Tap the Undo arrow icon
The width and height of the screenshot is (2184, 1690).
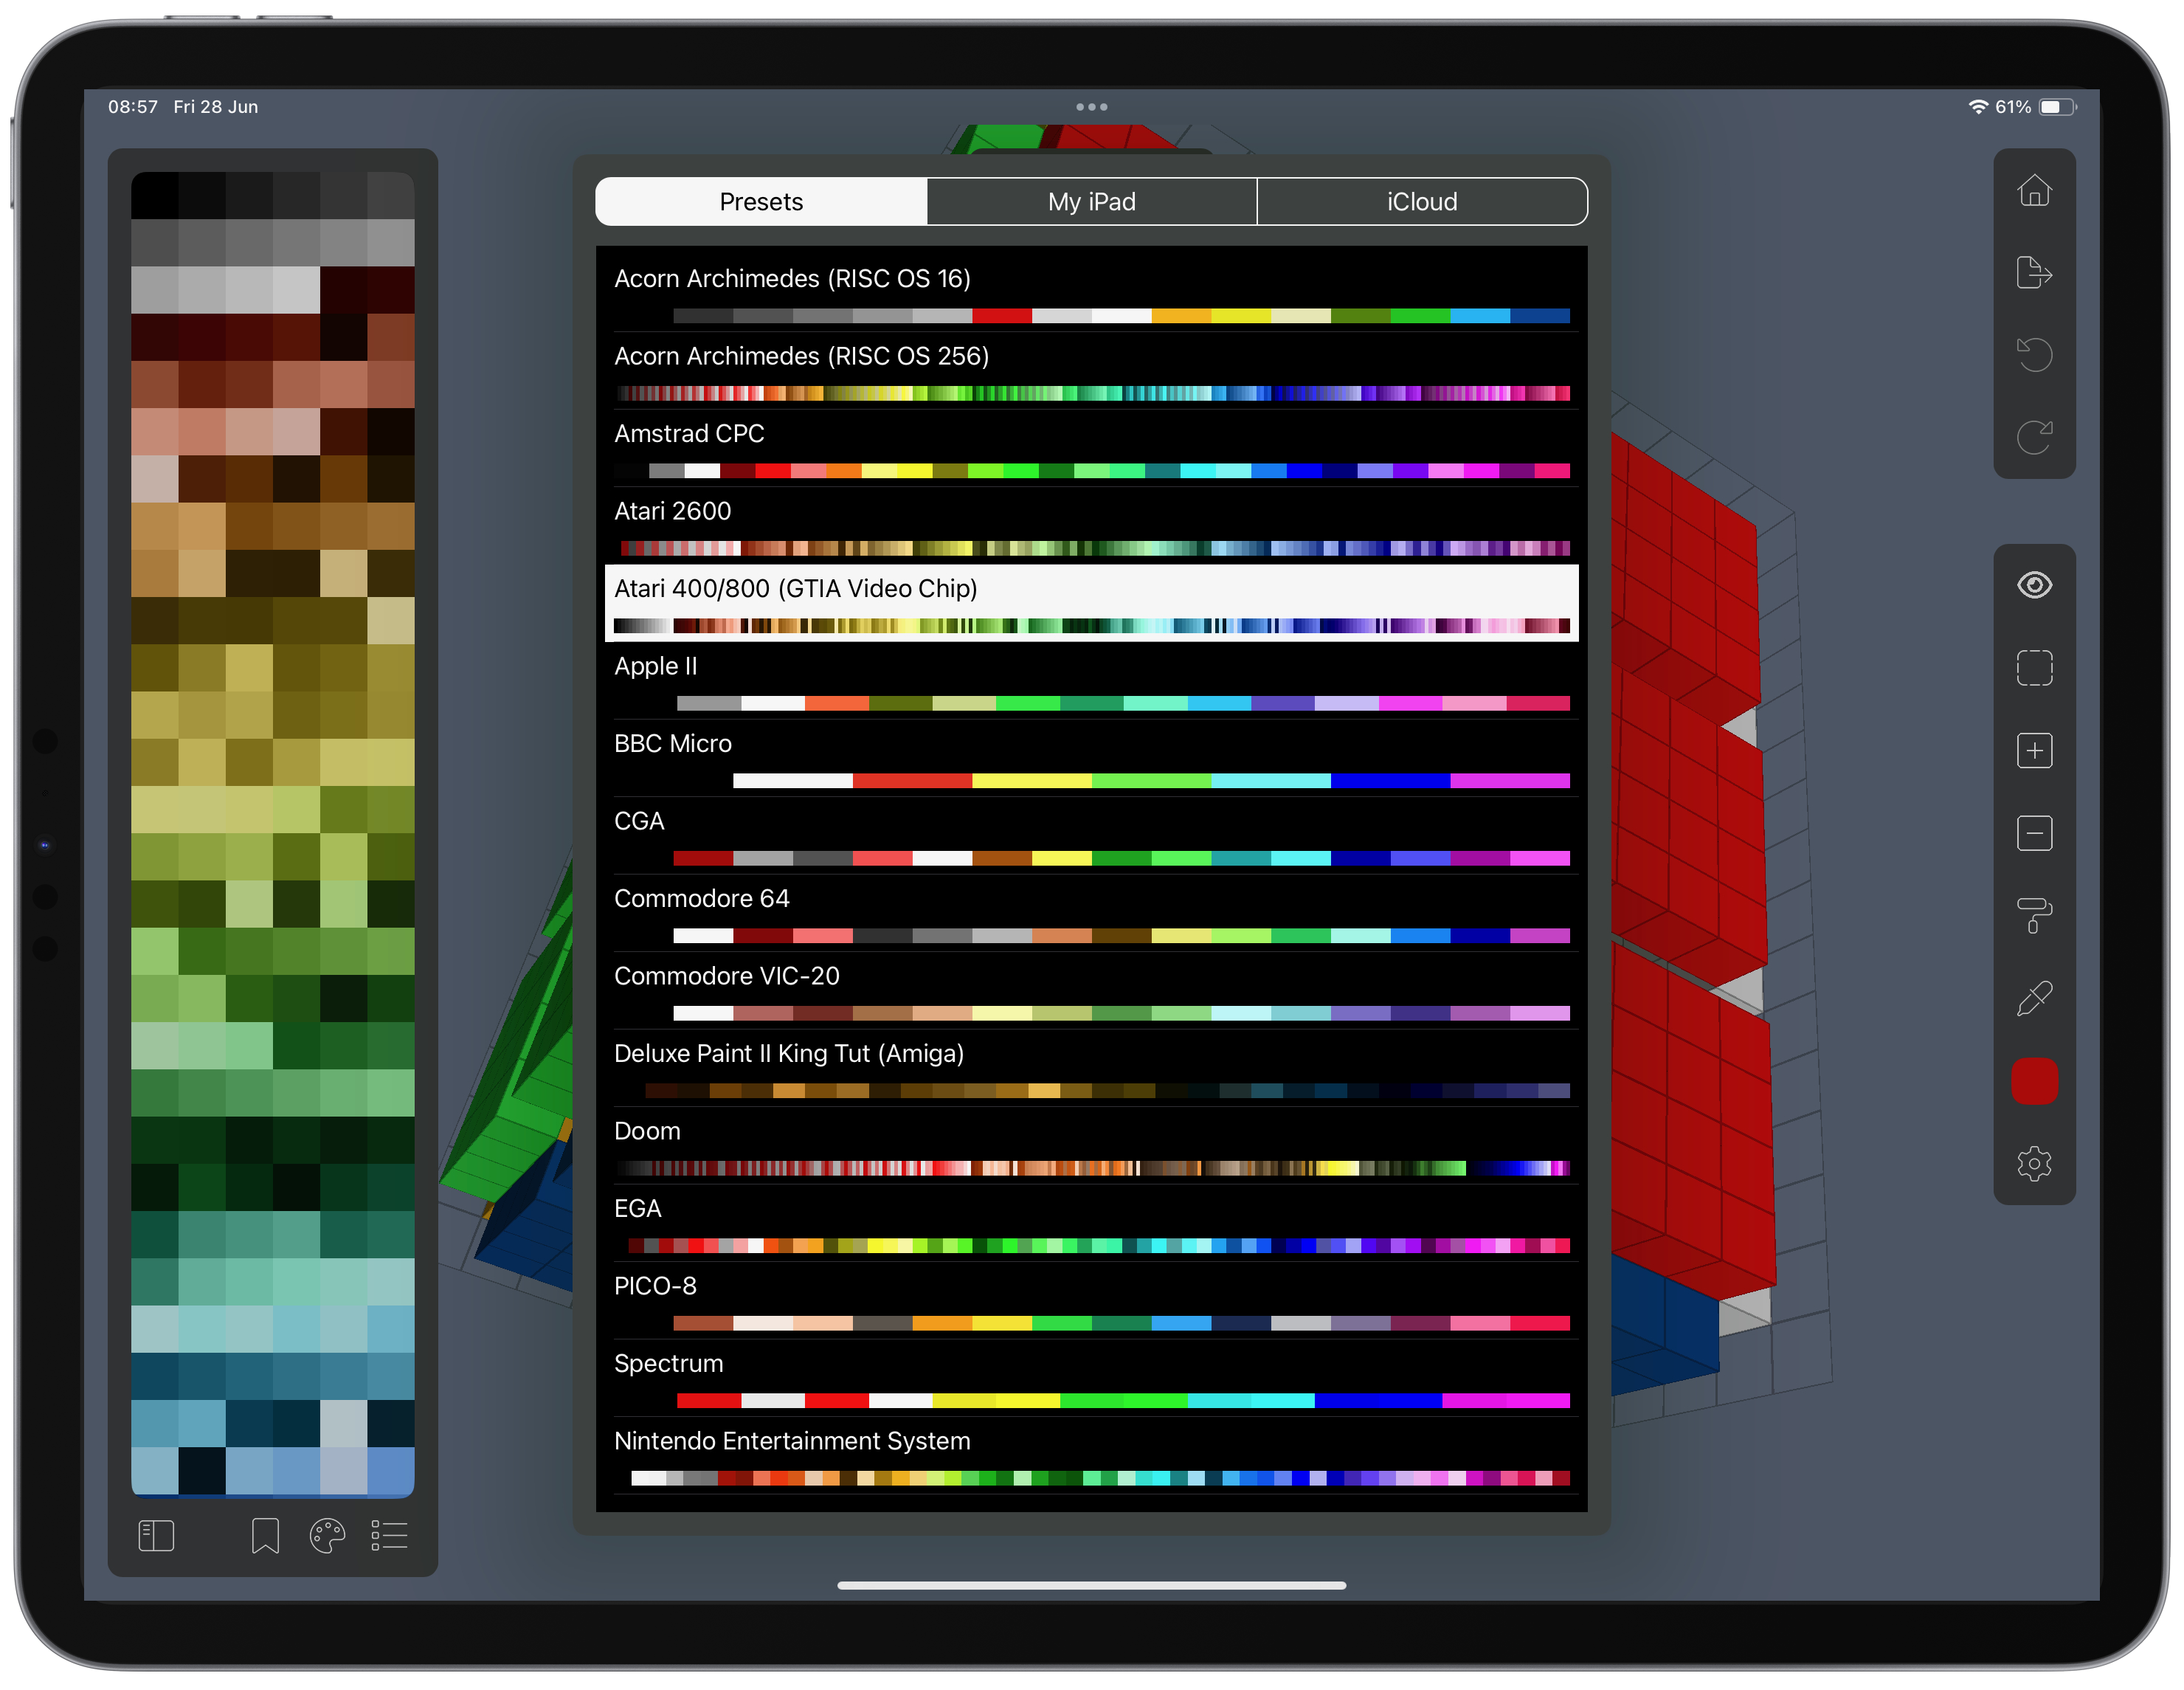pos(2034,354)
